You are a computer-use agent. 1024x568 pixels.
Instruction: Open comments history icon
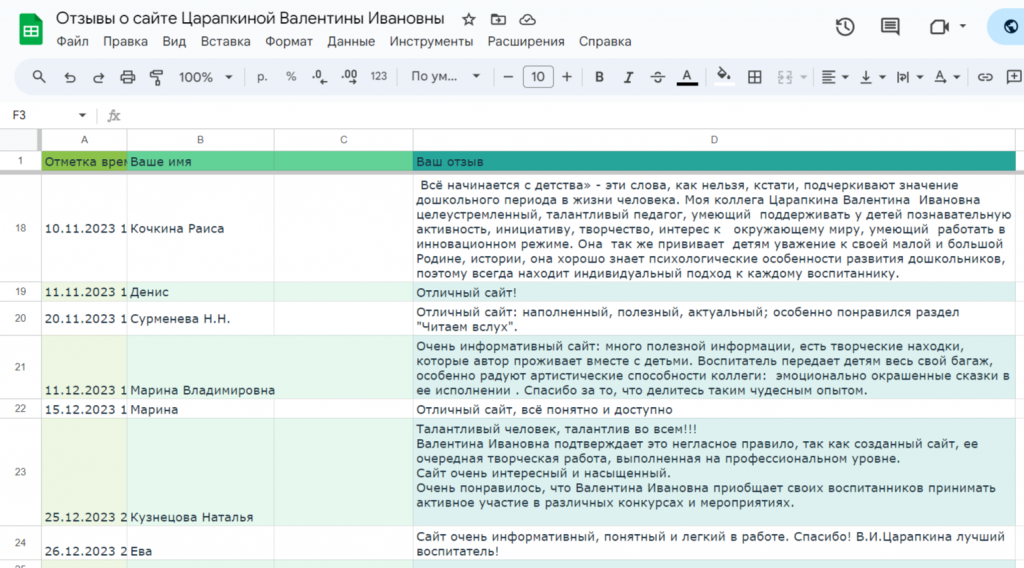(x=890, y=27)
